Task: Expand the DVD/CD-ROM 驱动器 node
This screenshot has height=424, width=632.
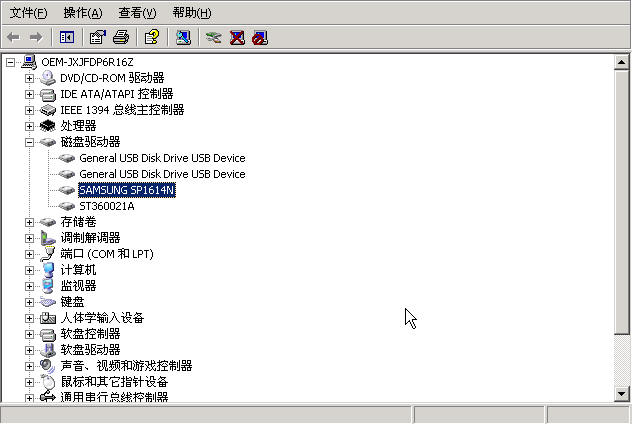Action: 29,78
